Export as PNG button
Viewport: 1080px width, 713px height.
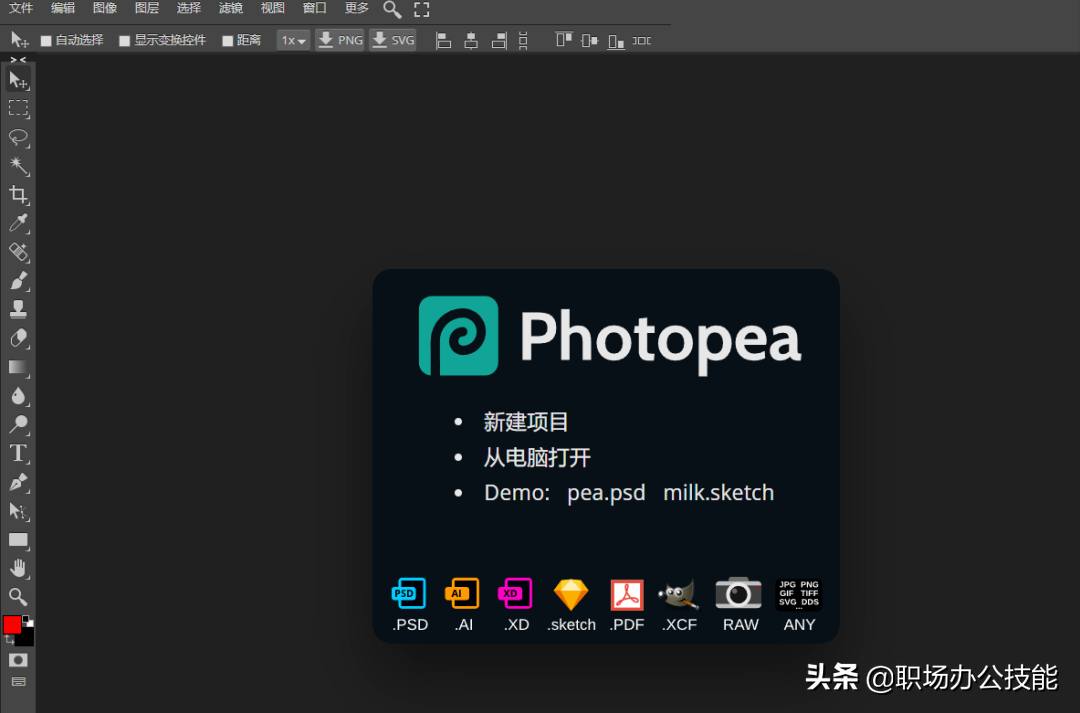tap(340, 40)
